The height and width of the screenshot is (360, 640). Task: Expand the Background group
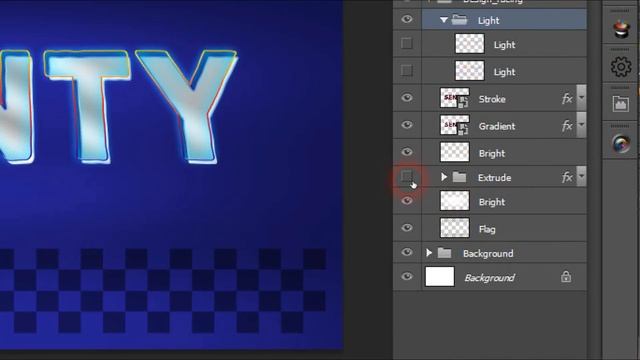click(x=429, y=253)
